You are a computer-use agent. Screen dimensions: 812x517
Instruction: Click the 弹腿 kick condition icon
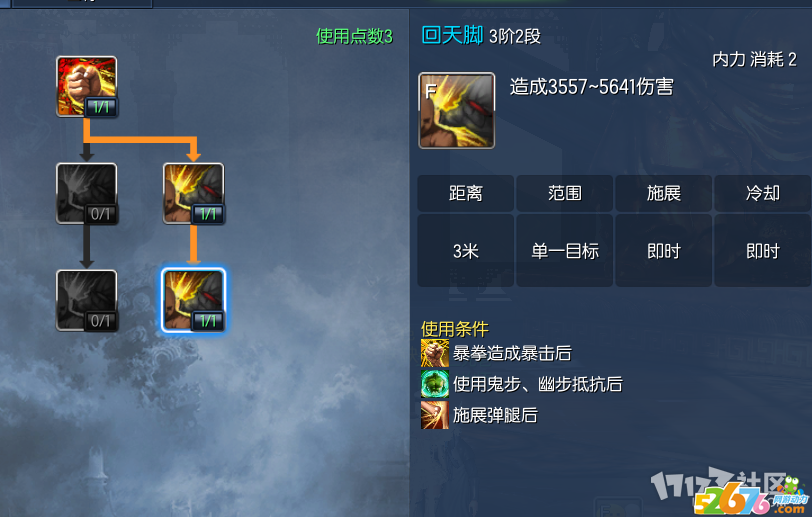click(x=435, y=415)
